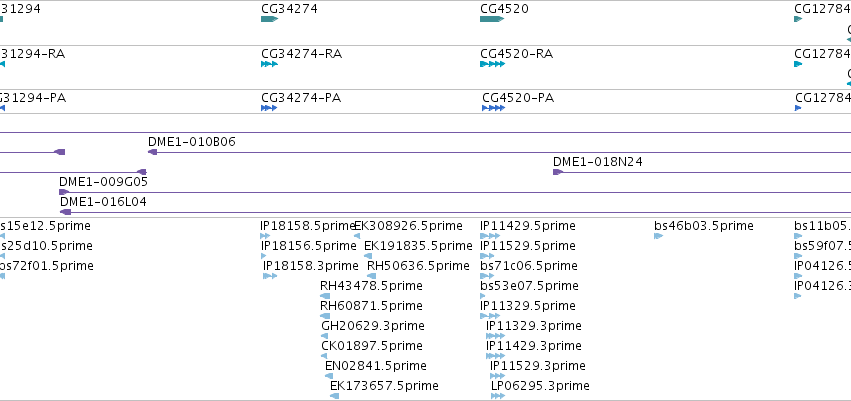
Task: Click the CG34274-RA transcript arrows
Action: tap(269, 64)
